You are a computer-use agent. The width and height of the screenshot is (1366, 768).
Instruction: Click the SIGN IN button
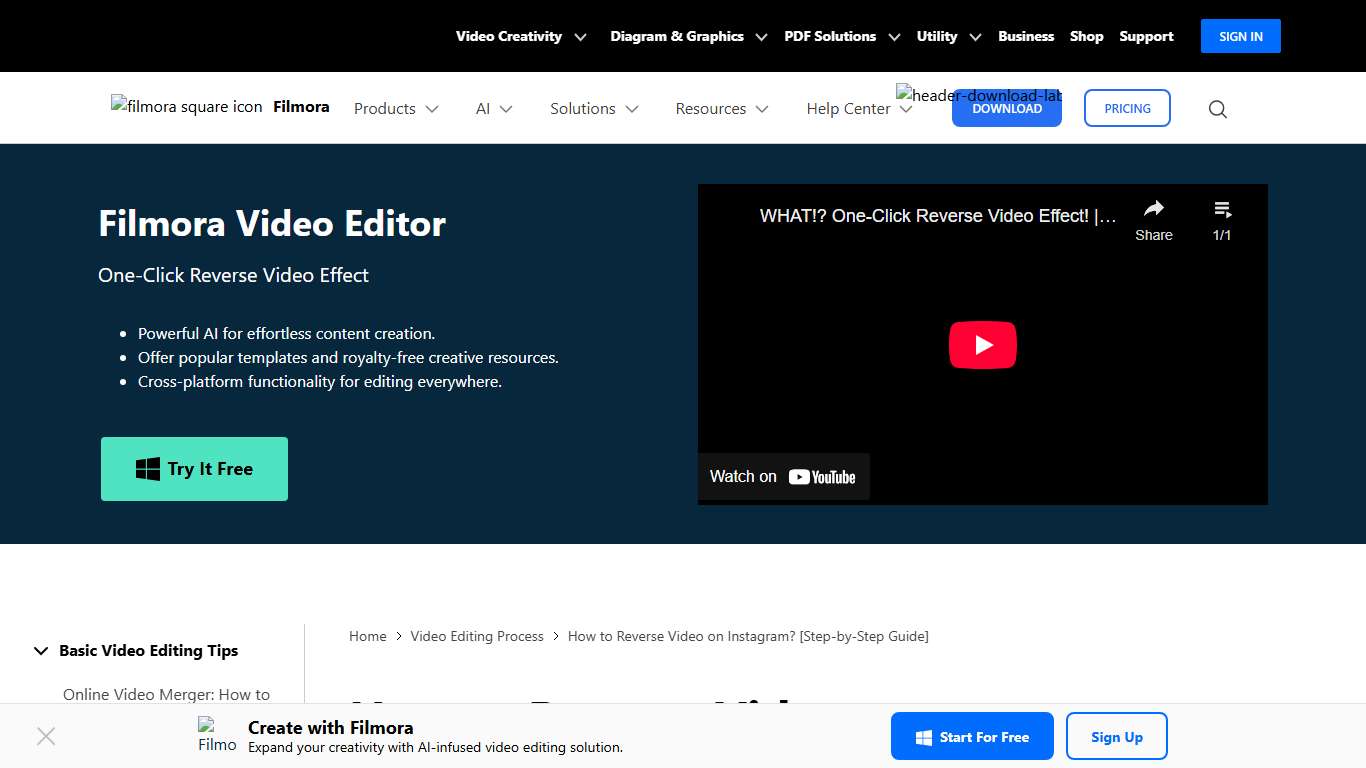click(x=1240, y=36)
